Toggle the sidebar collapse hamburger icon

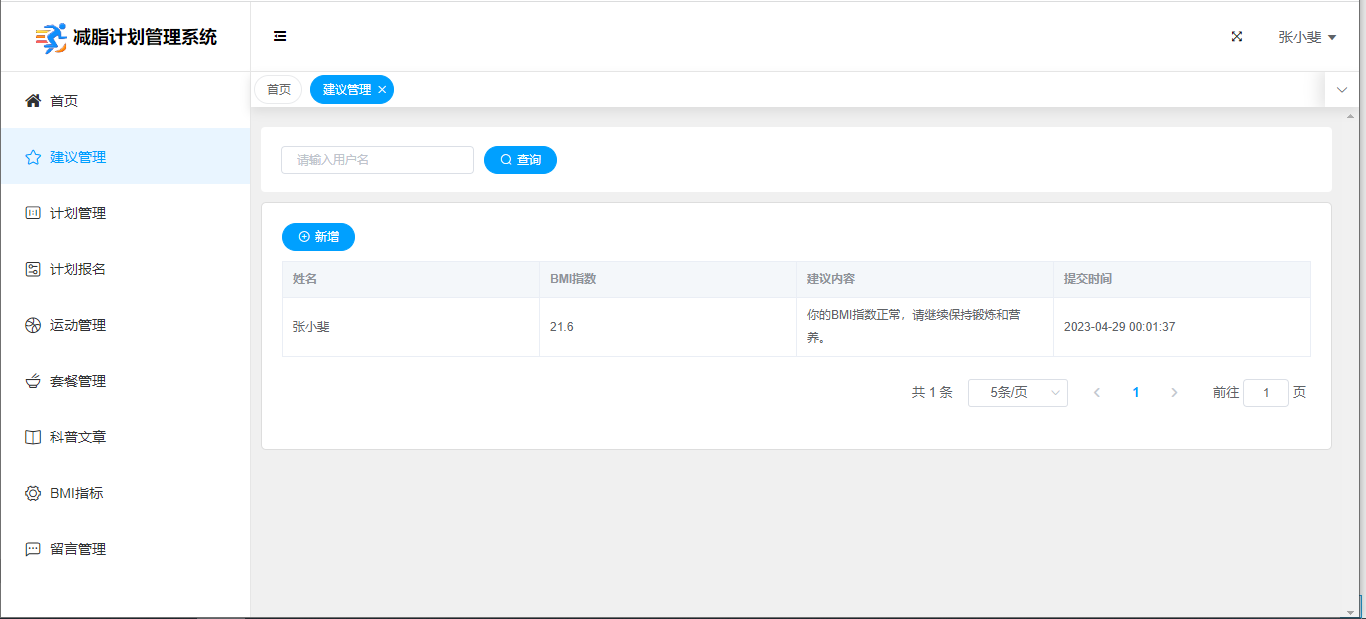click(280, 36)
